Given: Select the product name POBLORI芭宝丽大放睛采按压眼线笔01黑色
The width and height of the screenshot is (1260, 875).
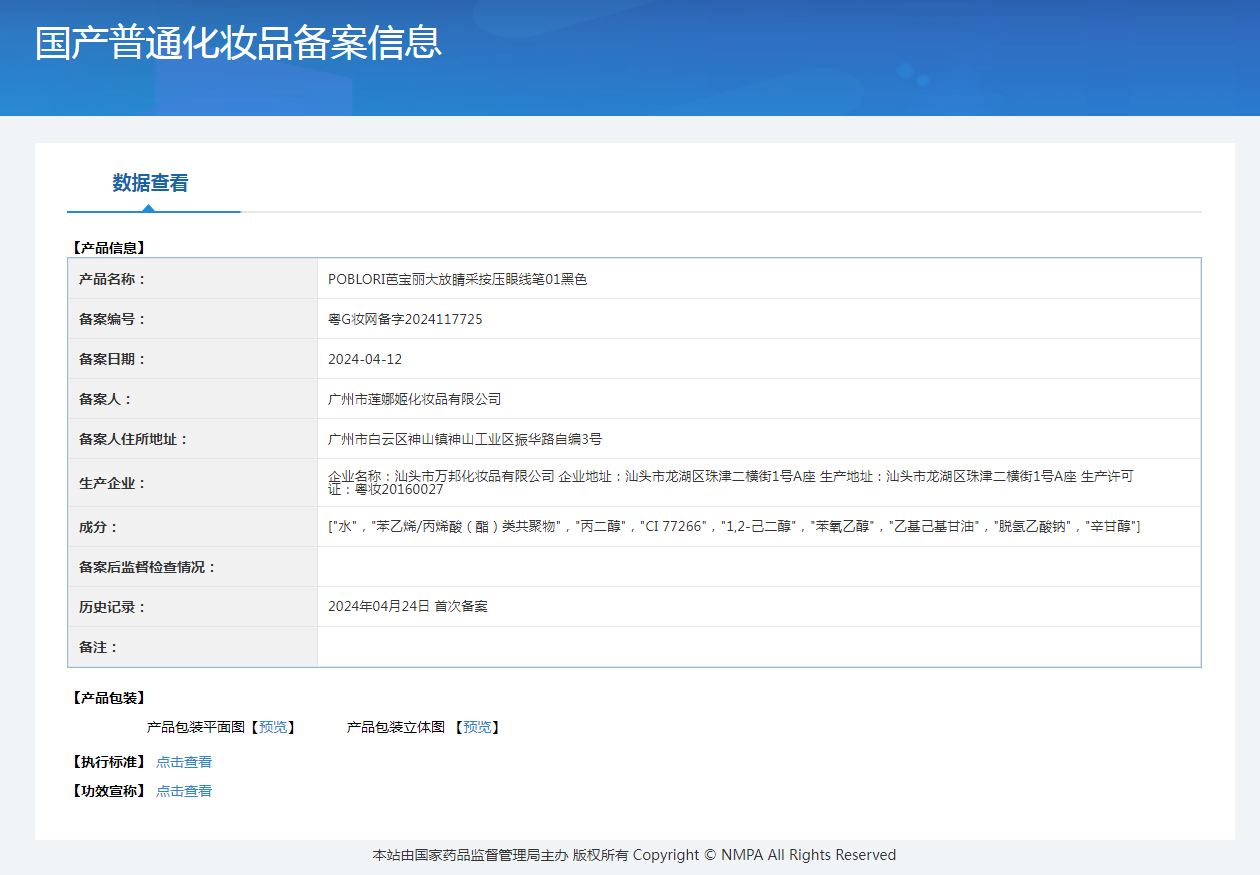Looking at the screenshot, I should pyautogui.click(x=458, y=279).
